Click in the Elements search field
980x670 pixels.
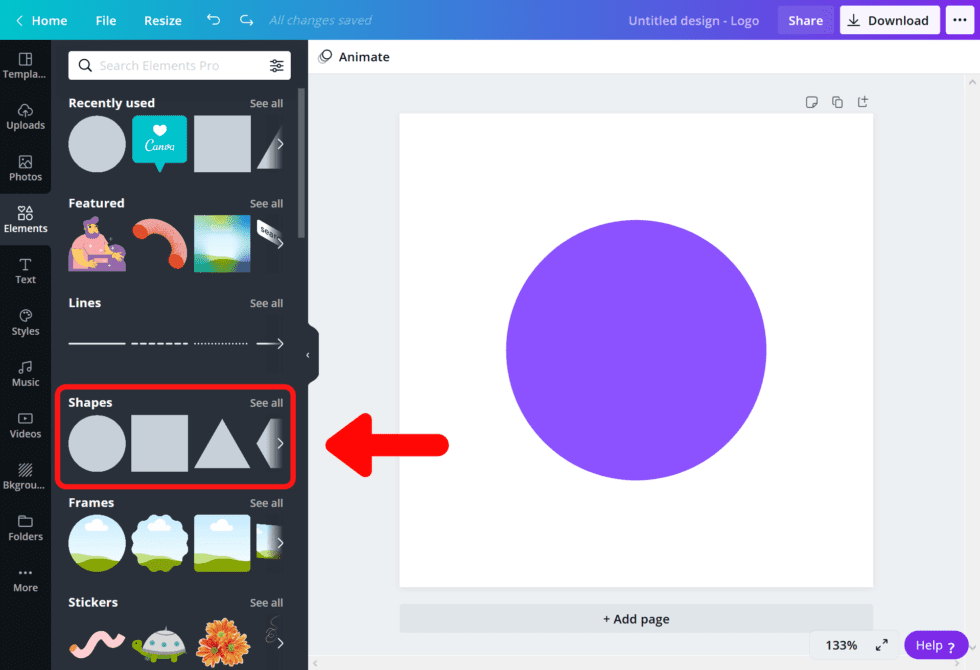pos(170,65)
